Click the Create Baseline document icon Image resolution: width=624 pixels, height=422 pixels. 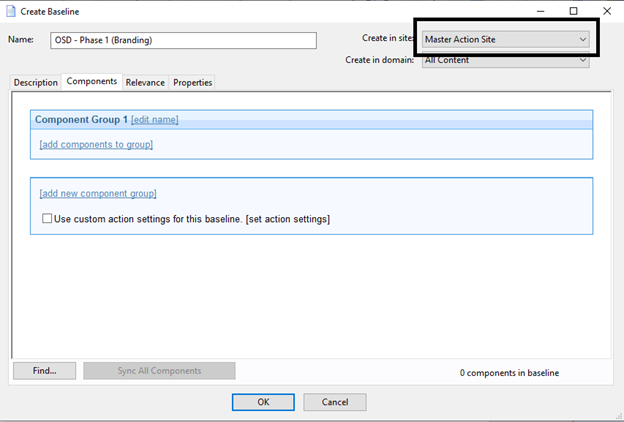pyautogui.click(x=11, y=11)
